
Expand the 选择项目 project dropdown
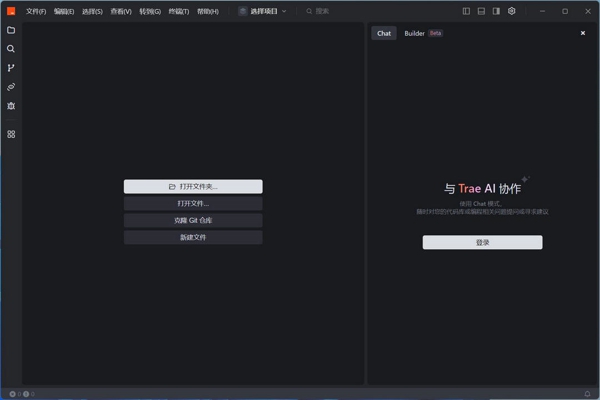(x=263, y=11)
